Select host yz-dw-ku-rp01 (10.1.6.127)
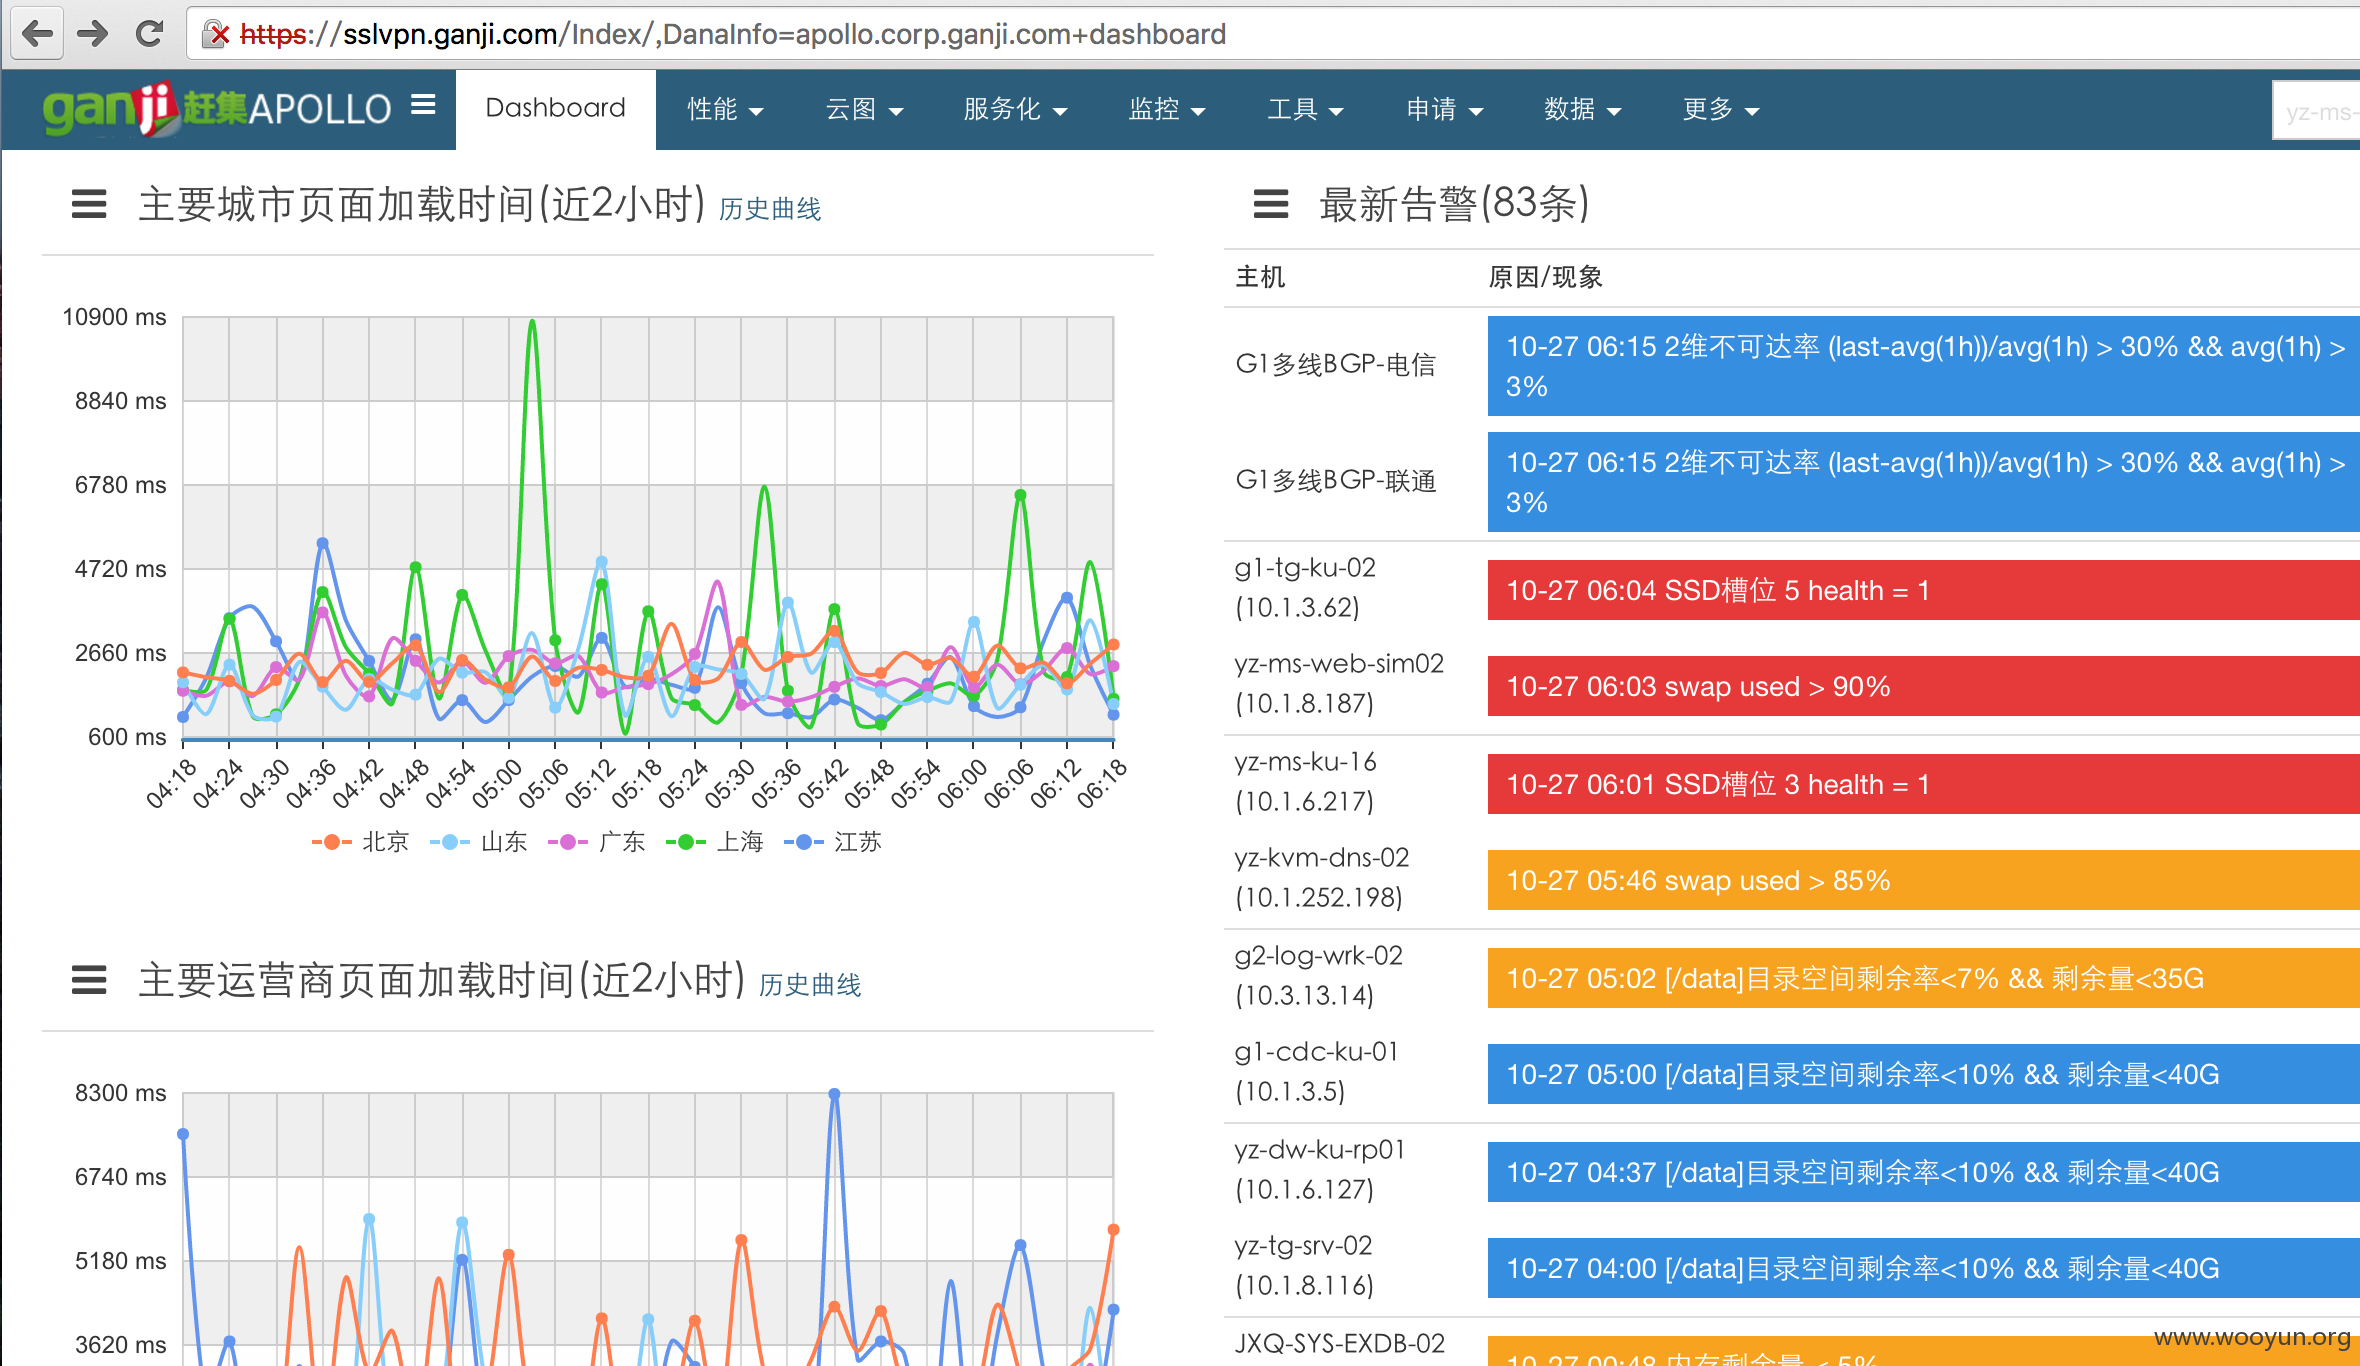Image resolution: width=2360 pixels, height=1366 pixels. (x=1321, y=1170)
